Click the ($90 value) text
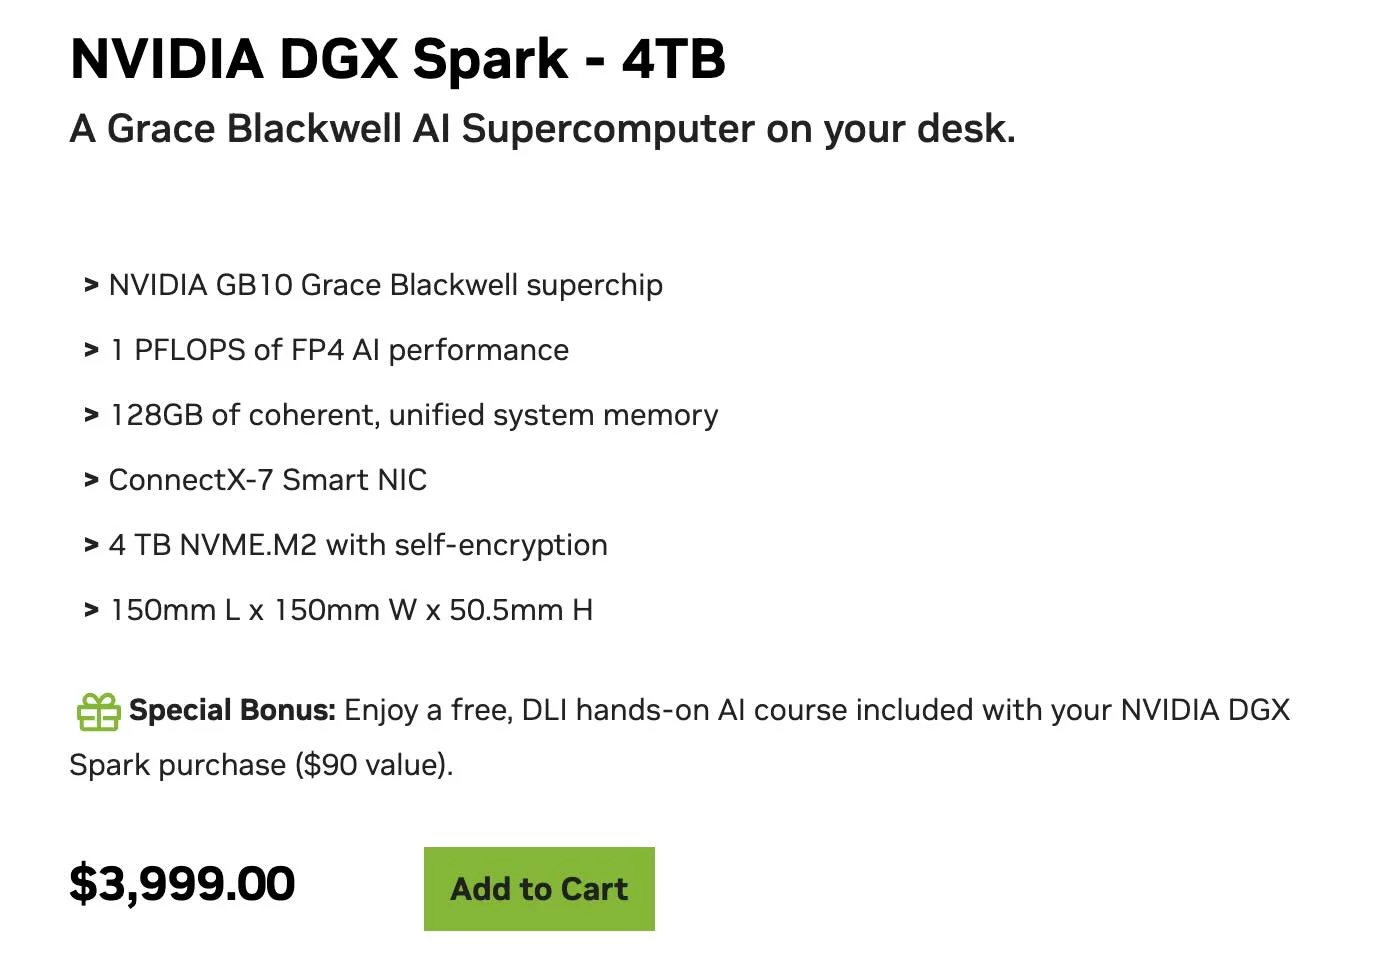Screen dimensions: 1382x960 tap(373, 765)
